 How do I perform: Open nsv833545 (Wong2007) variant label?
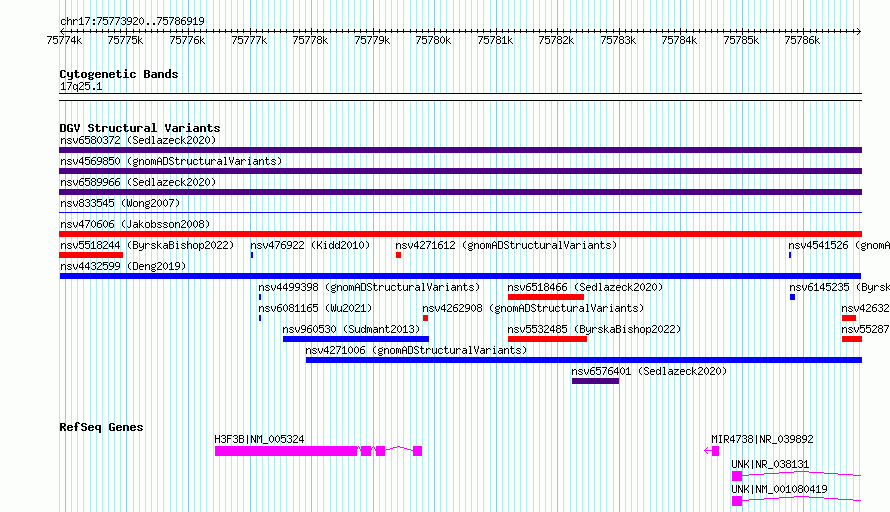[x=120, y=203]
